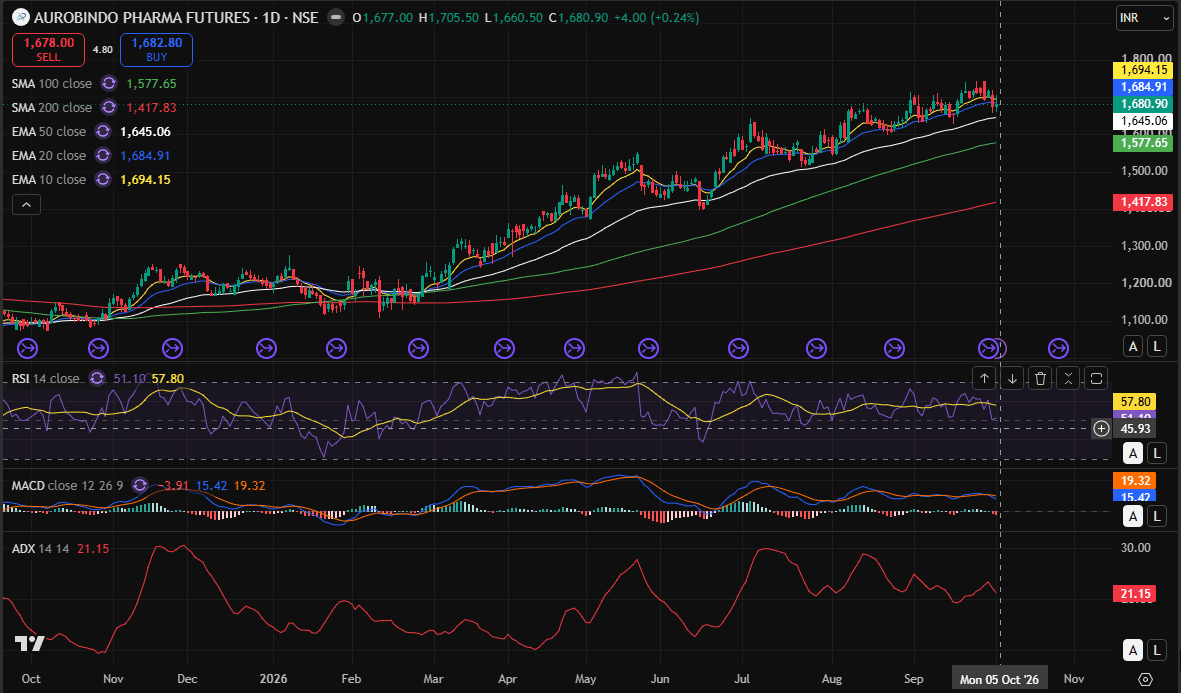1181x693 pixels.
Task: Click the 4.80 spread value
Action: pos(102,50)
